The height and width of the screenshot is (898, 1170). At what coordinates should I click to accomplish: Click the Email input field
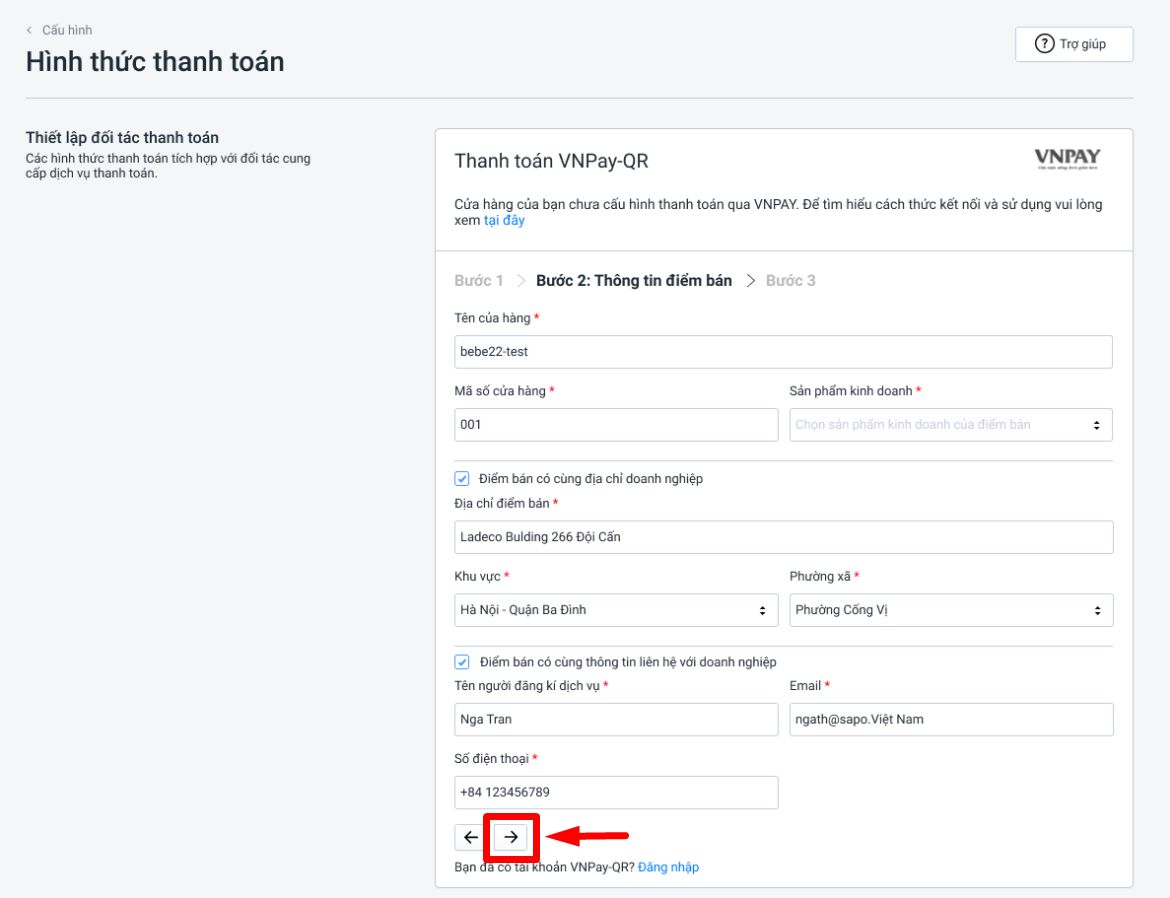pos(950,720)
